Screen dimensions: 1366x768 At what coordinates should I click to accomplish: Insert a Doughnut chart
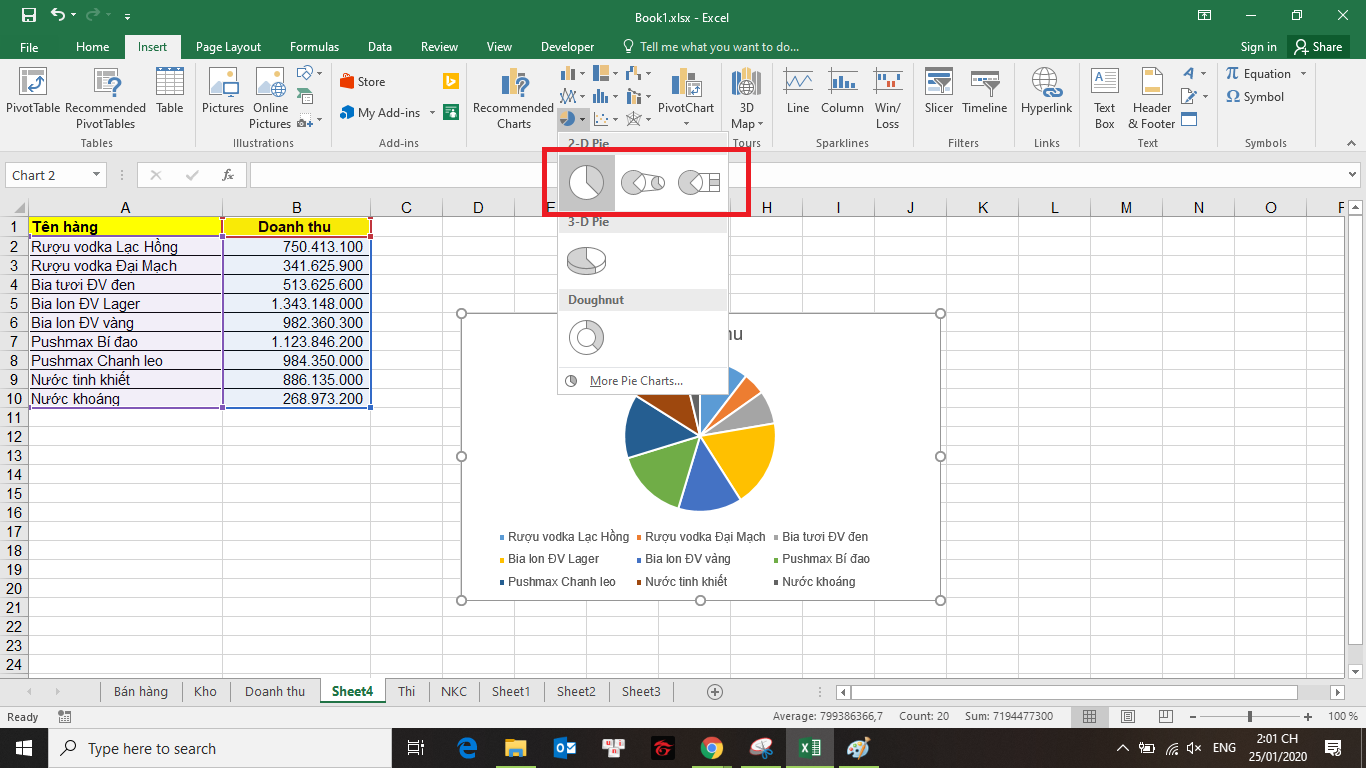586,338
